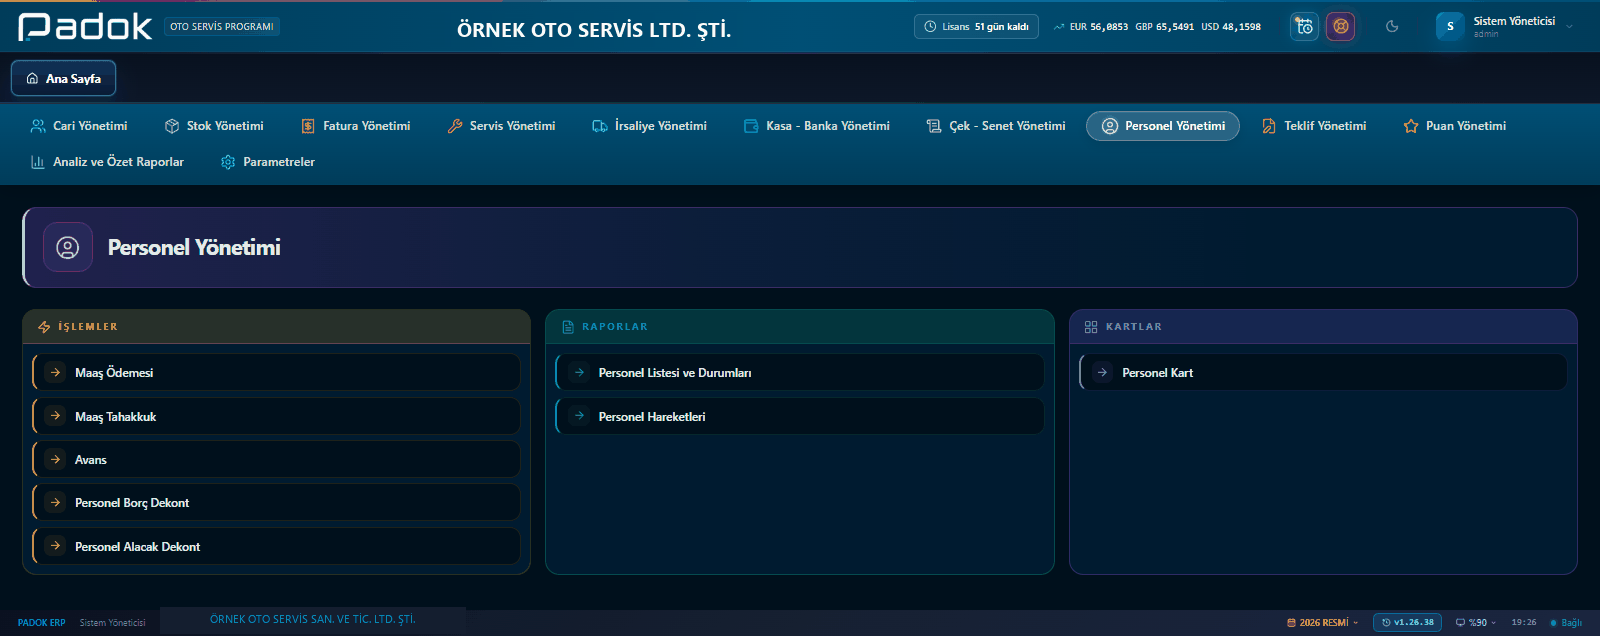Click the Lisans 51 gün kaldı badge
1600x636 pixels.
pos(976,27)
